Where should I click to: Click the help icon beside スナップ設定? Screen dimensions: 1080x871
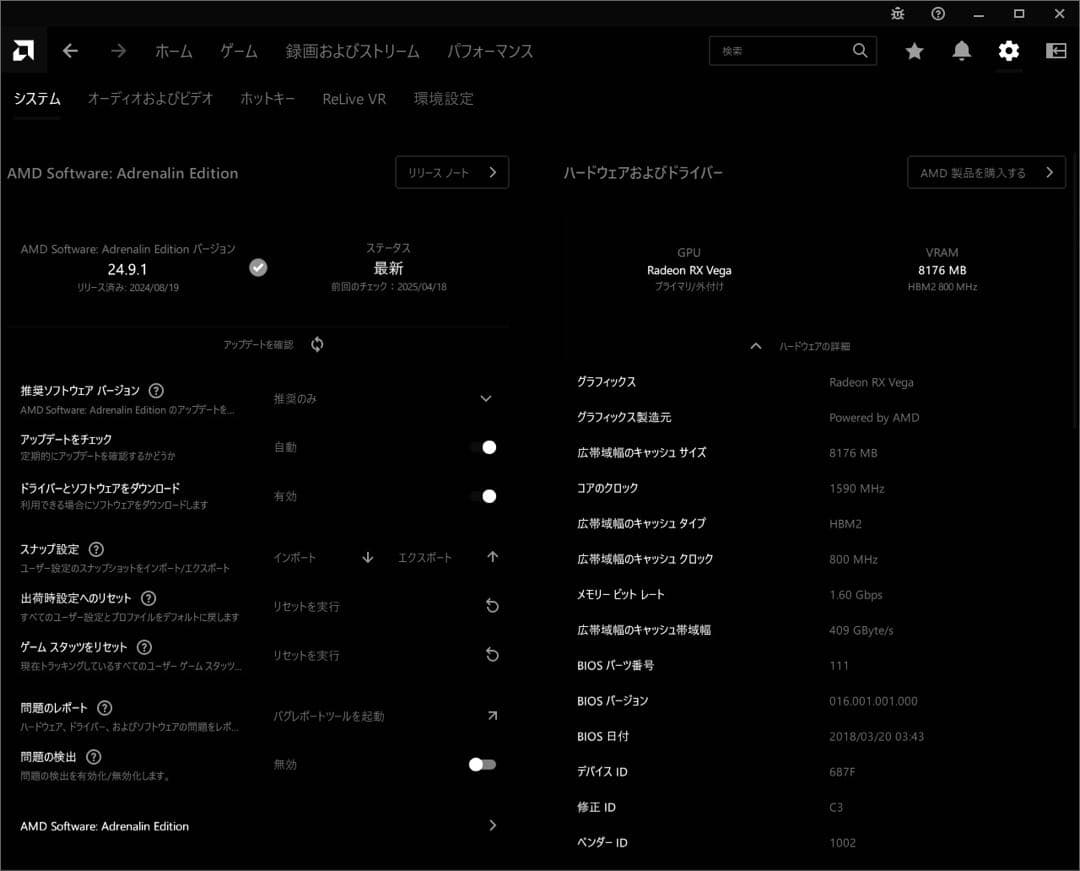point(95,548)
